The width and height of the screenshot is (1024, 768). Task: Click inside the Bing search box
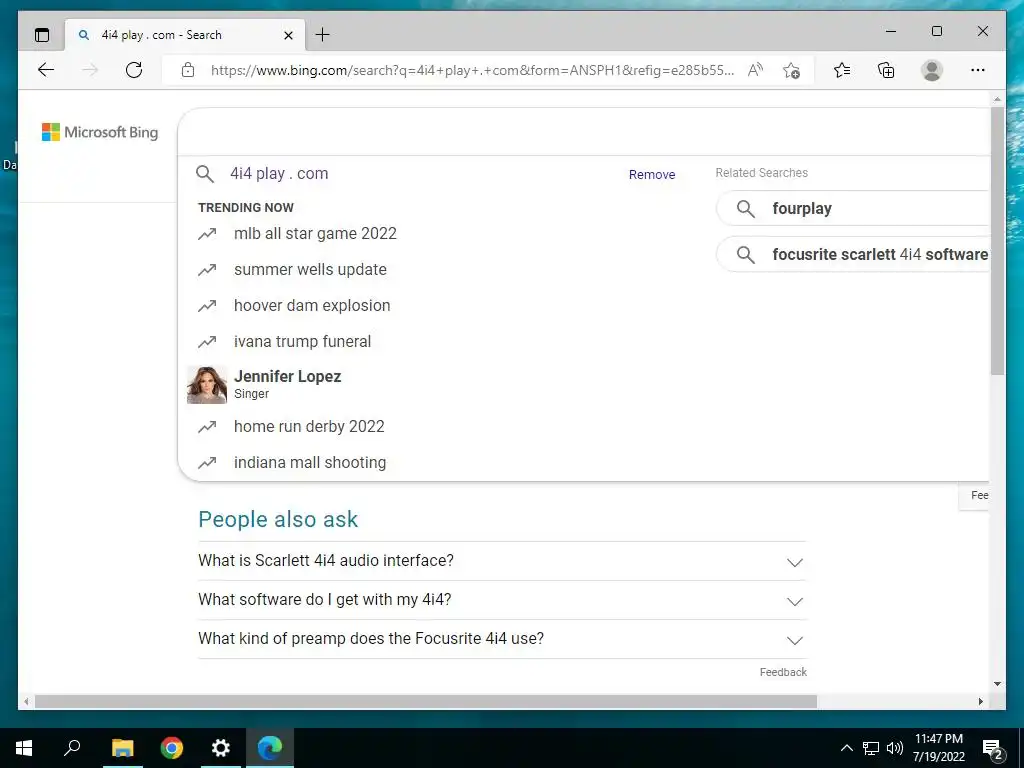point(583,132)
